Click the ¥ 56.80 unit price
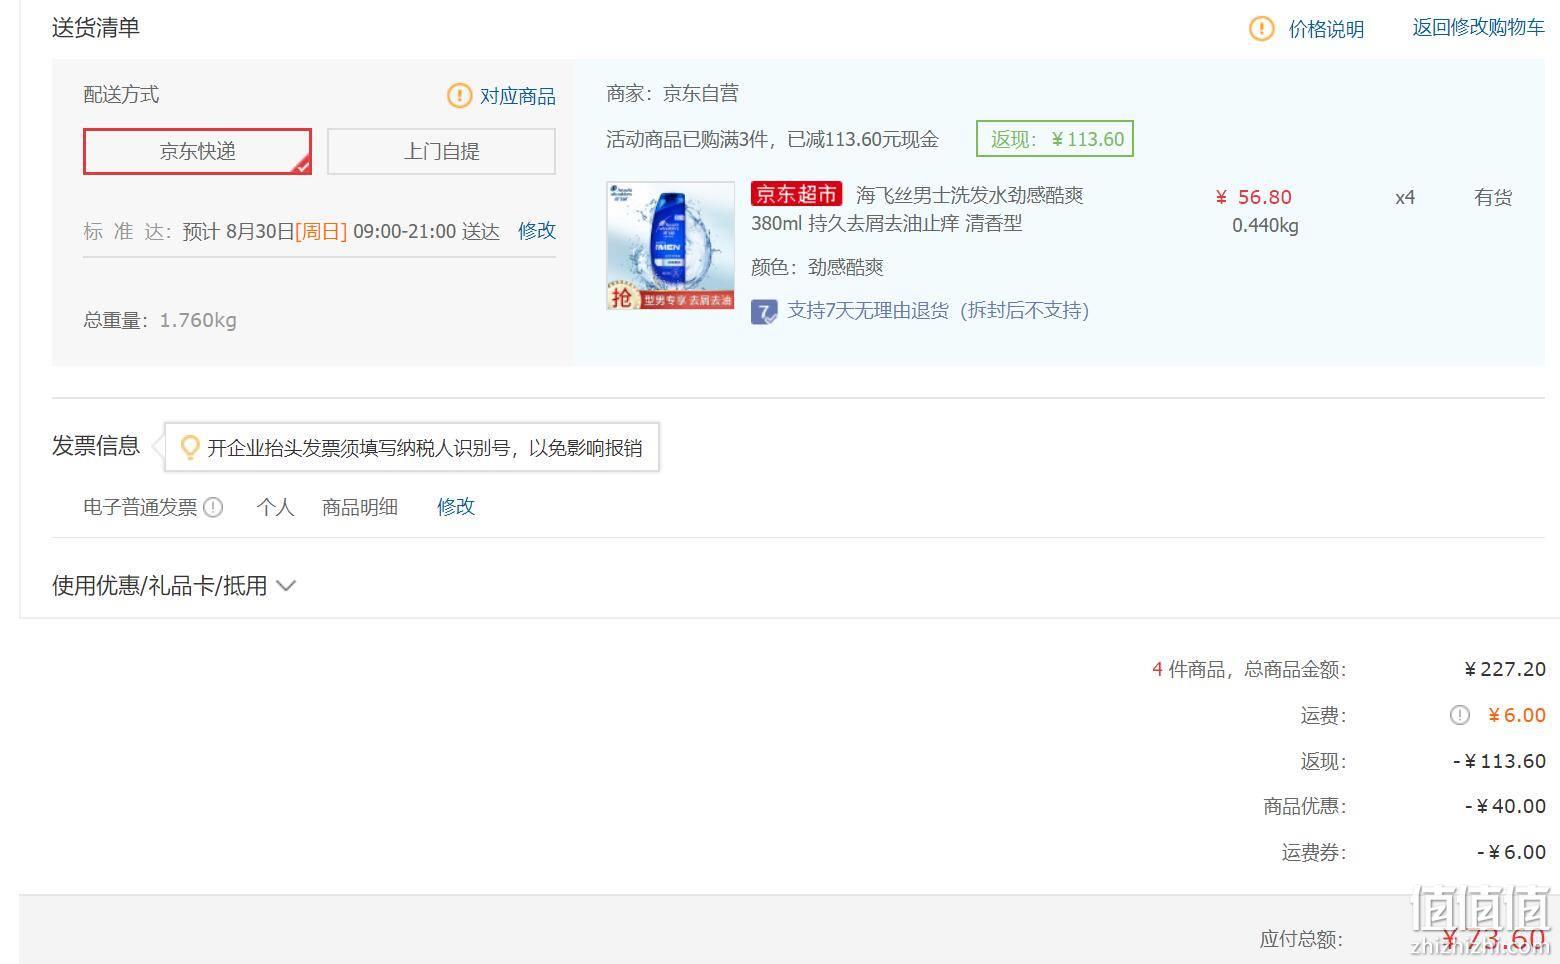This screenshot has height=964, width=1560. click(1254, 197)
